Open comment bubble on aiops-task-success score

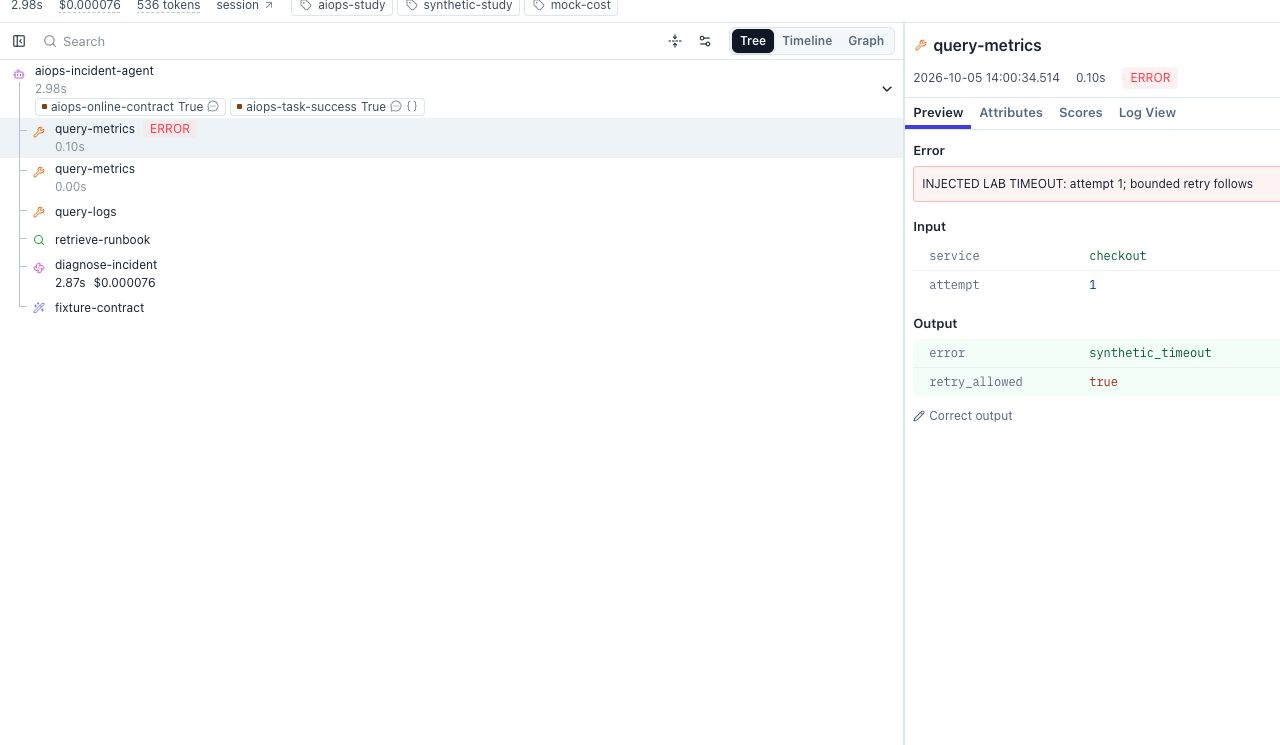coord(396,107)
